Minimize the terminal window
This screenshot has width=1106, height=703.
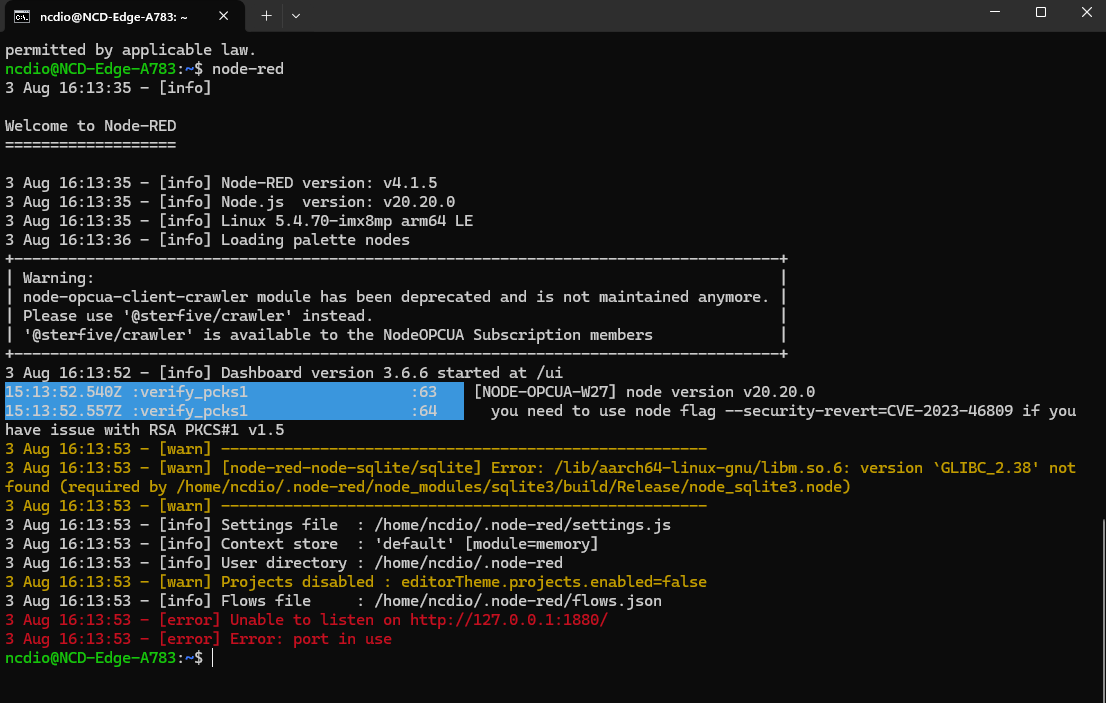(x=995, y=12)
